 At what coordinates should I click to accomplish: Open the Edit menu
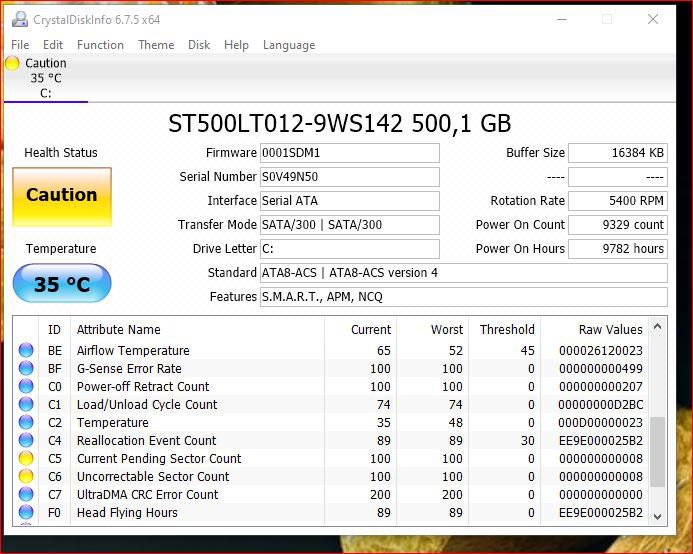(x=53, y=45)
